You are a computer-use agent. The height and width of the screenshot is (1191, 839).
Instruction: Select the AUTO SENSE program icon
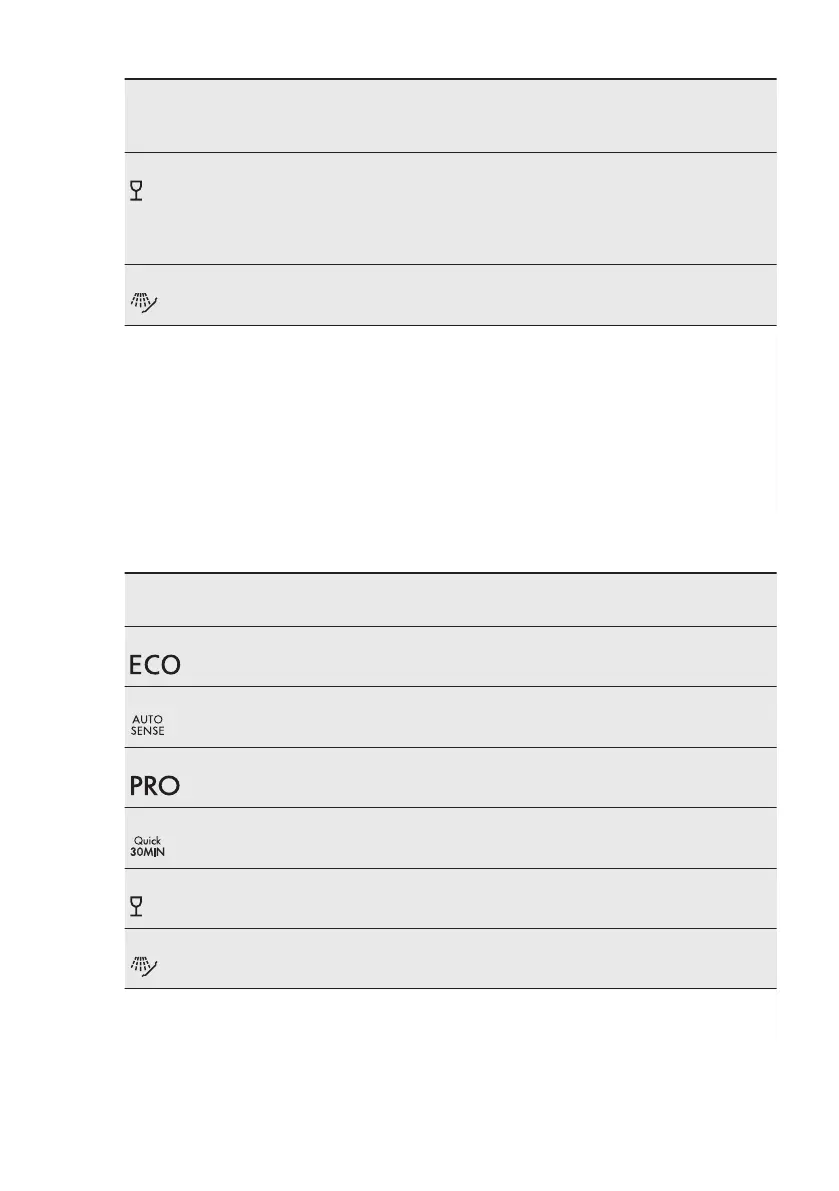tap(146, 724)
